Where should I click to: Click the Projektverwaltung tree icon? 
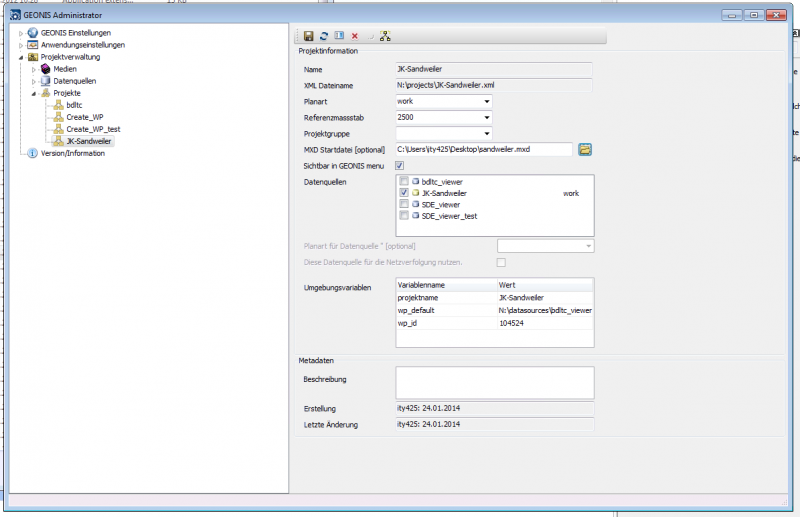(33, 57)
